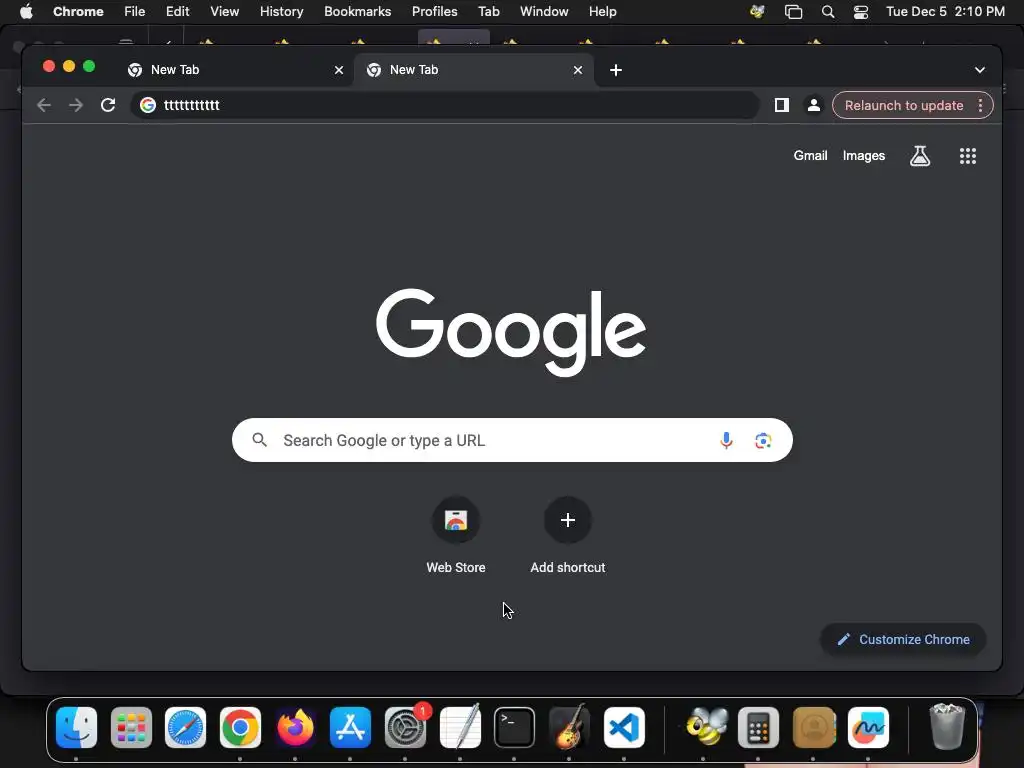Open Control Center in menu bar
The image size is (1024, 768).
point(861,12)
